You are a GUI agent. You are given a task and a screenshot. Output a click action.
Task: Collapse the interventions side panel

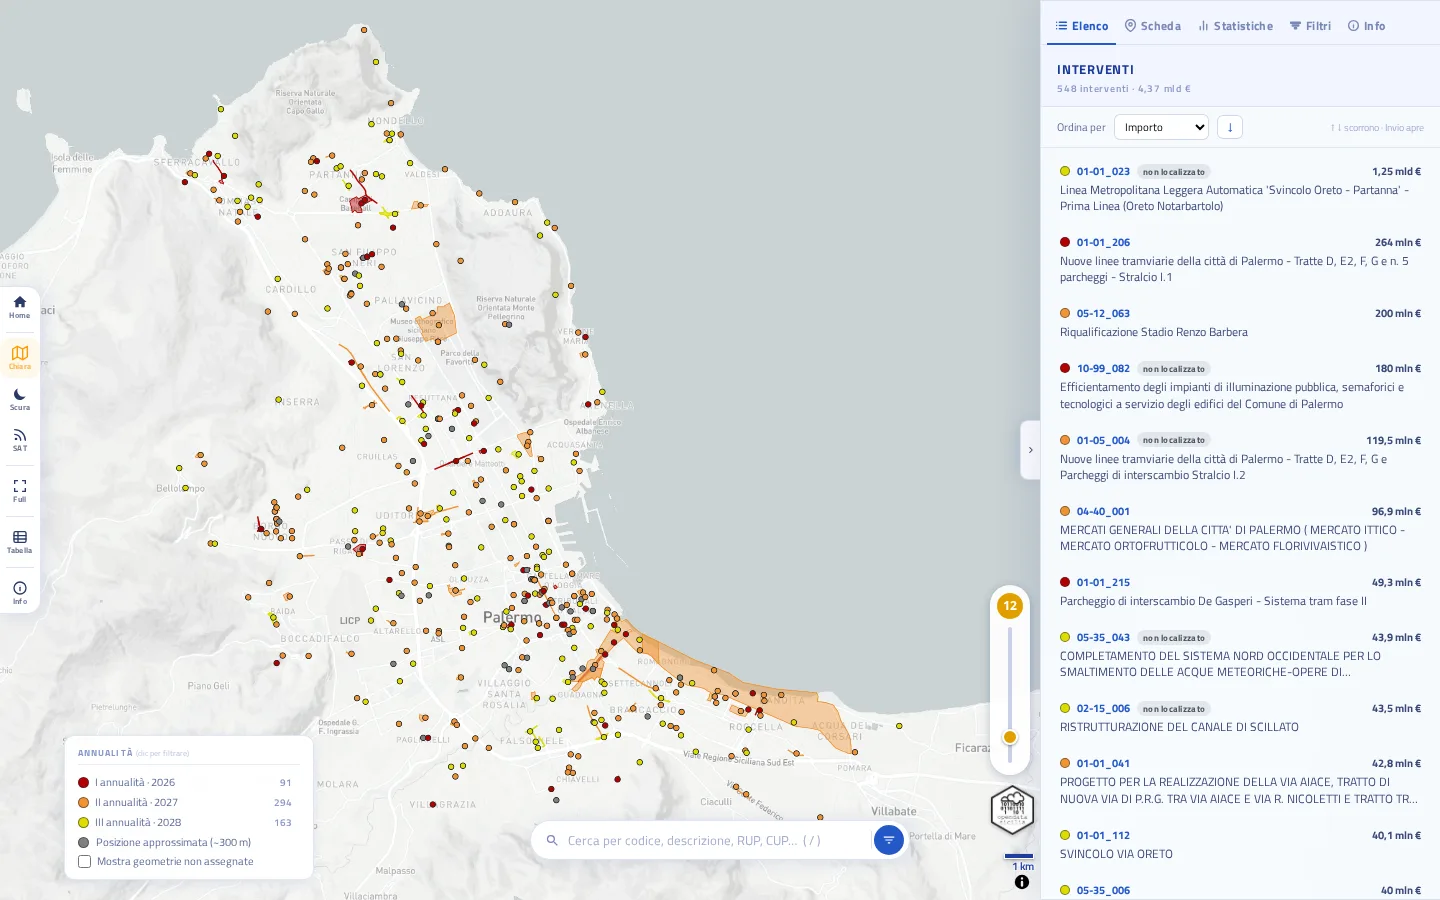1030,450
